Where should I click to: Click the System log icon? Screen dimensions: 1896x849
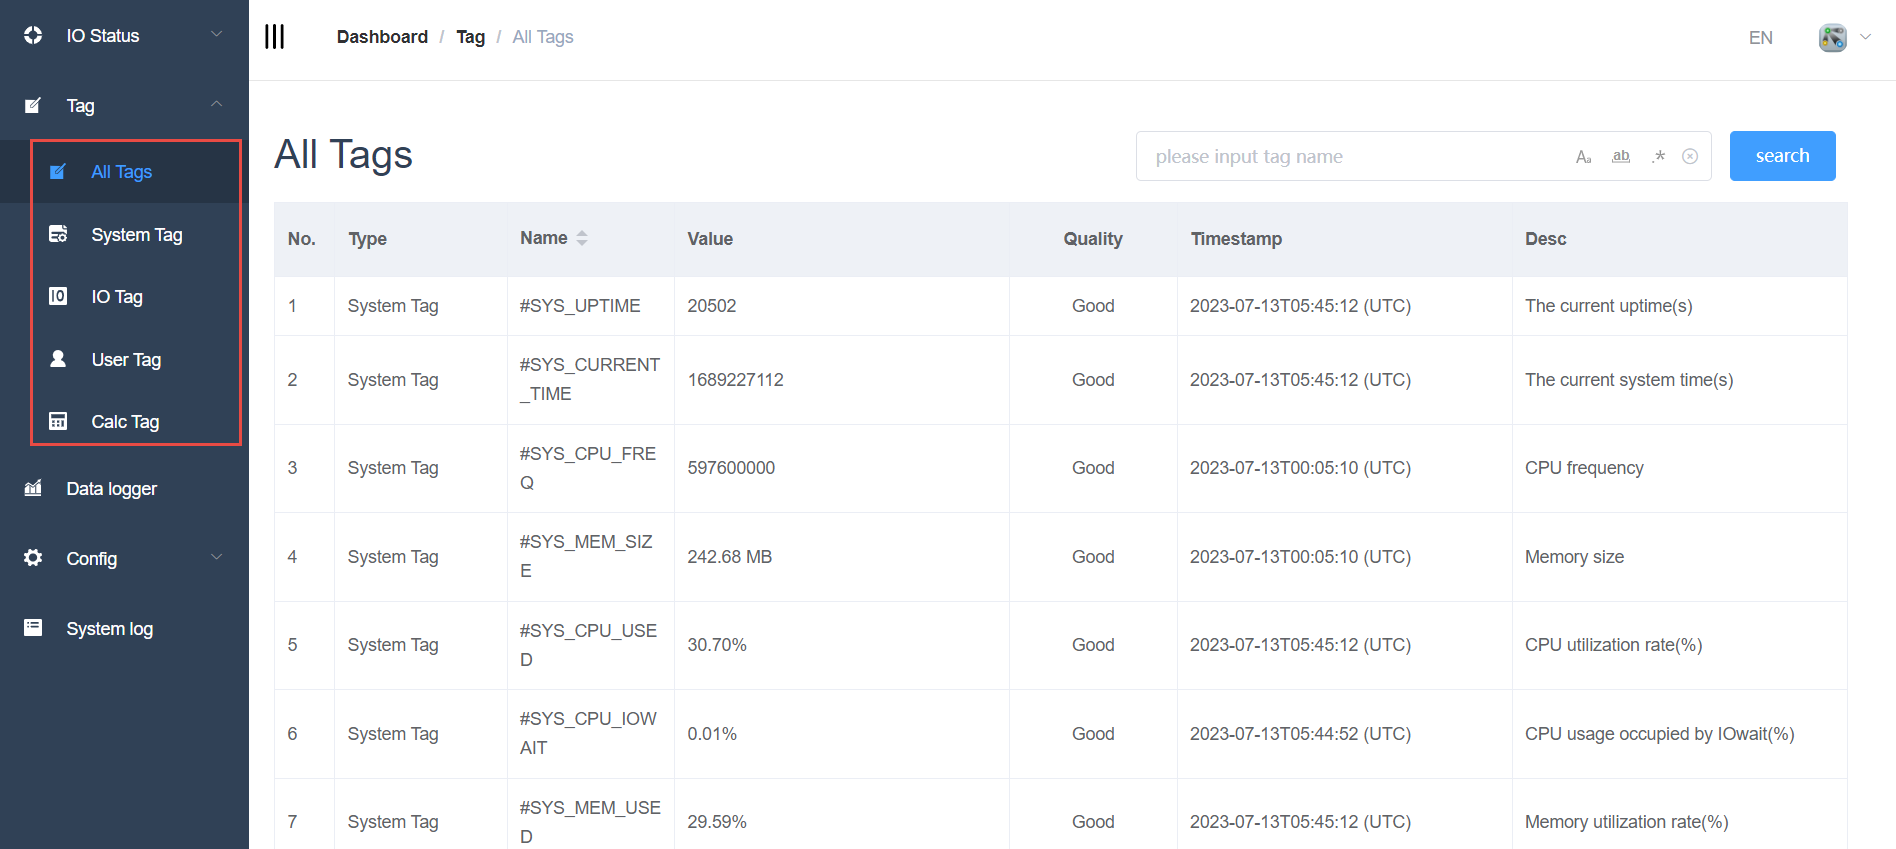point(33,628)
